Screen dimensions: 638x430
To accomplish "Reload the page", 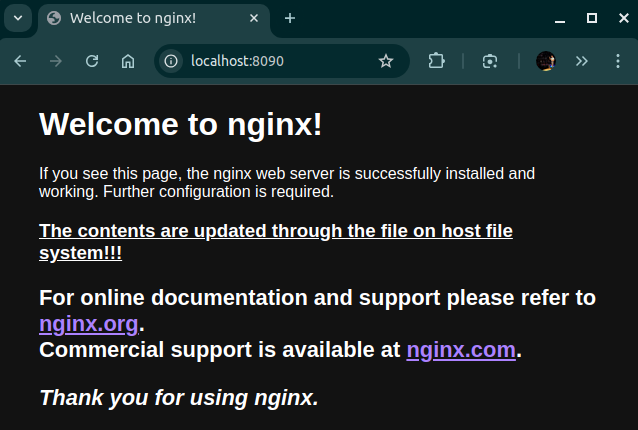I will (x=92, y=61).
